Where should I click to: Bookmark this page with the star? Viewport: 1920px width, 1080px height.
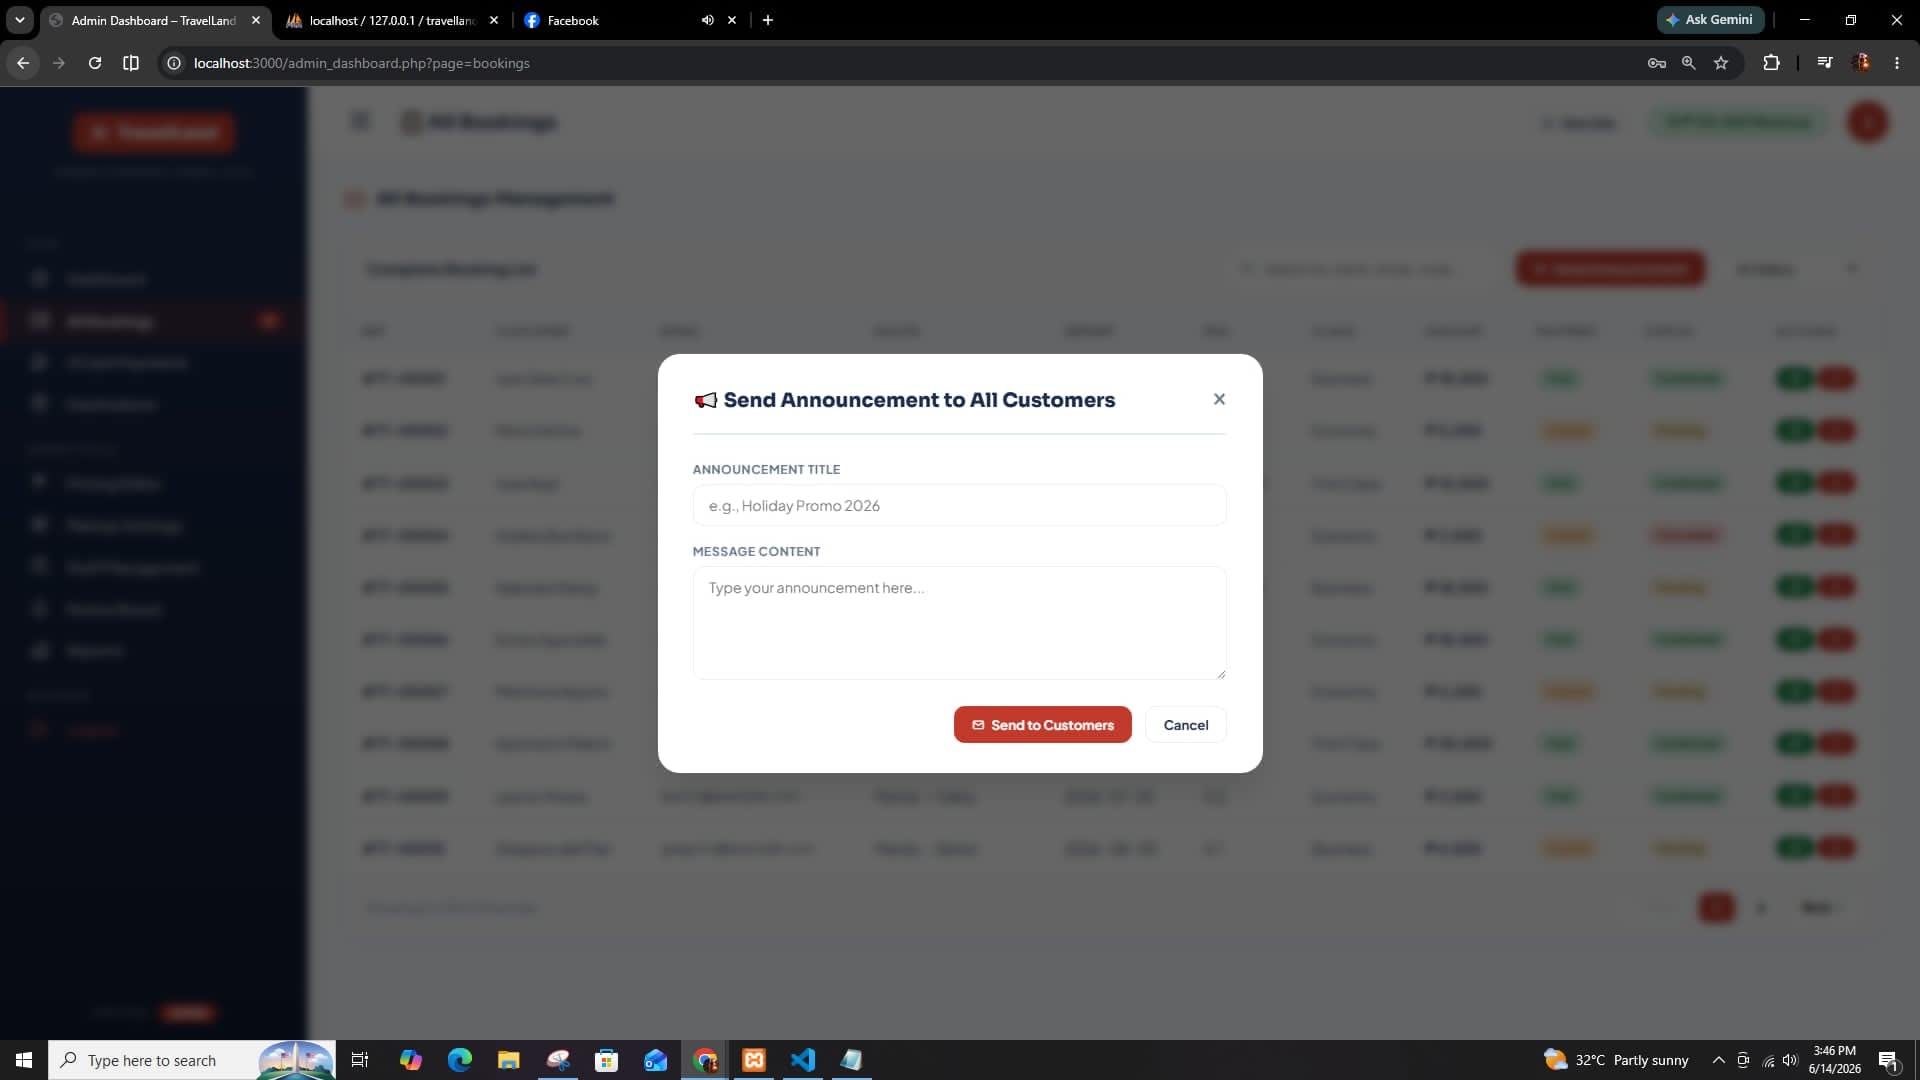[1721, 63]
